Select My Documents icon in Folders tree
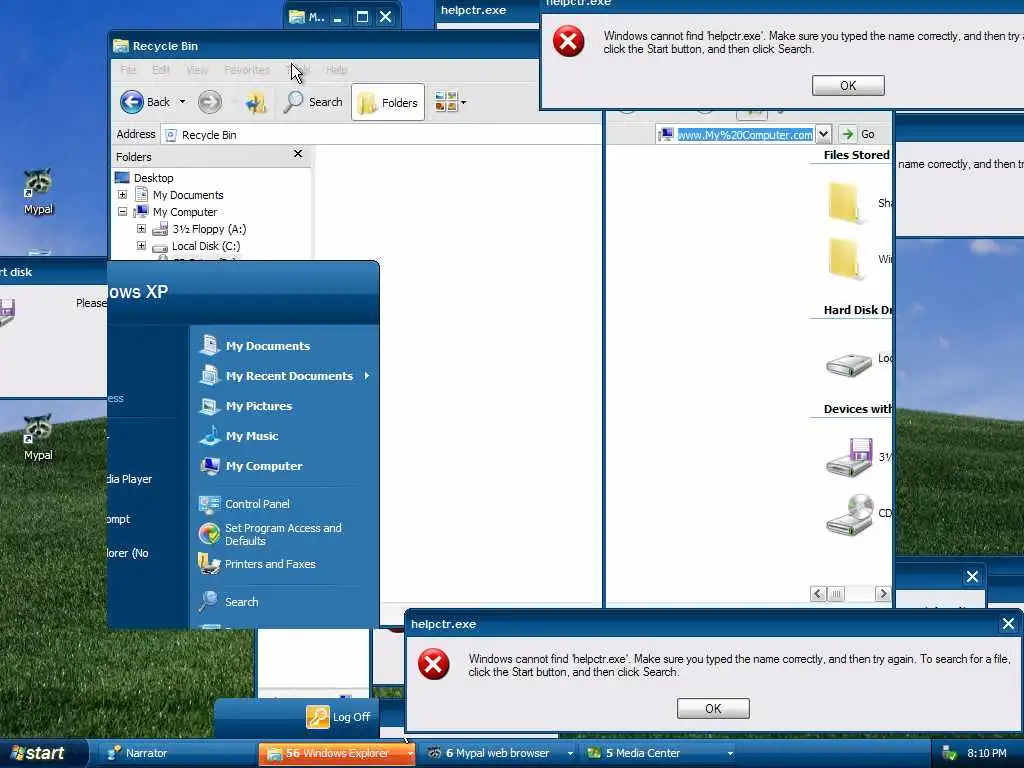This screenshot has height=768, width=1024. (x=141, y=195)
